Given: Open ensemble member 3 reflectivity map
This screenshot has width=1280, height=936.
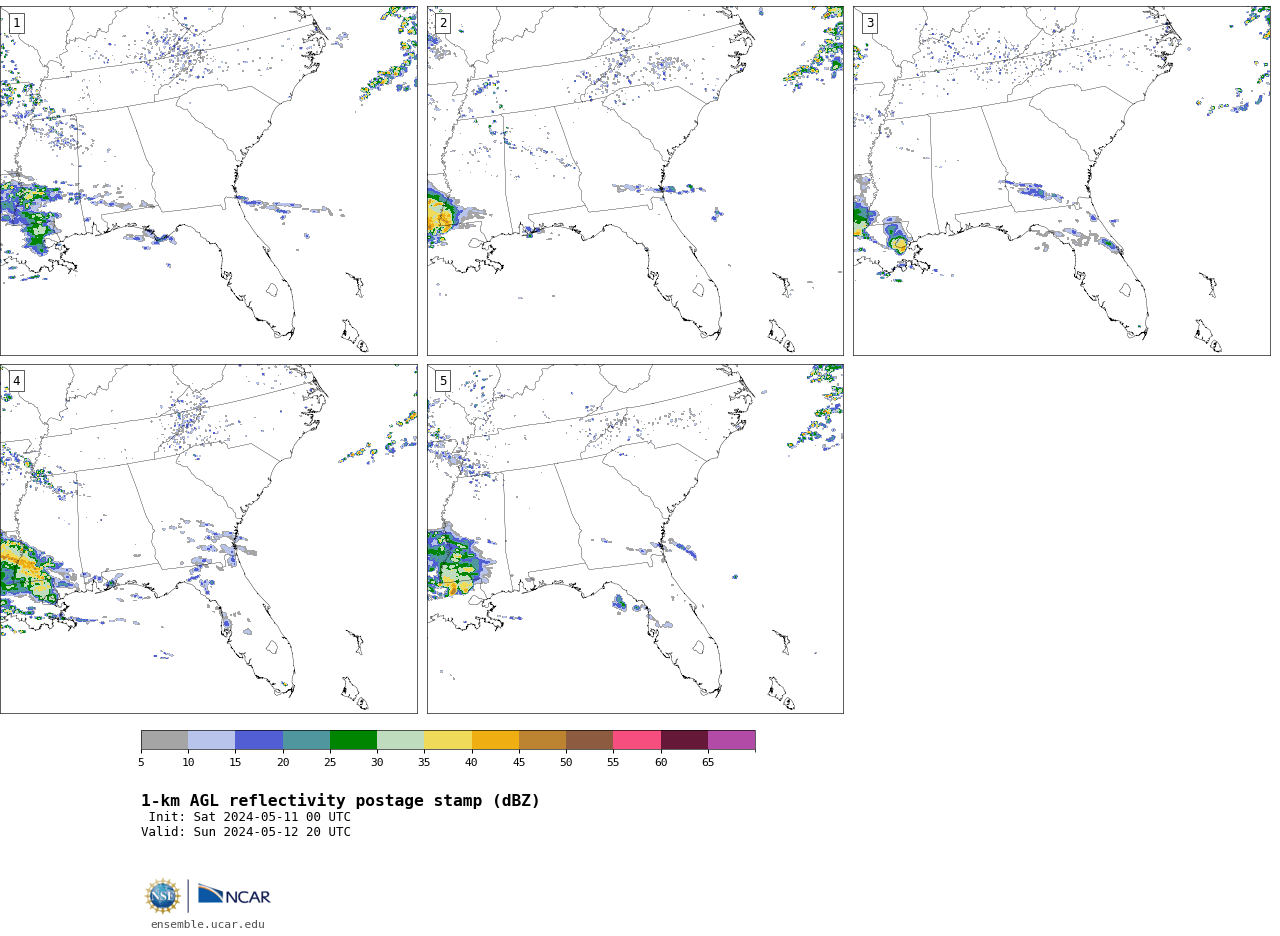Looking at the screenshot, I should tap(1061, 181).
